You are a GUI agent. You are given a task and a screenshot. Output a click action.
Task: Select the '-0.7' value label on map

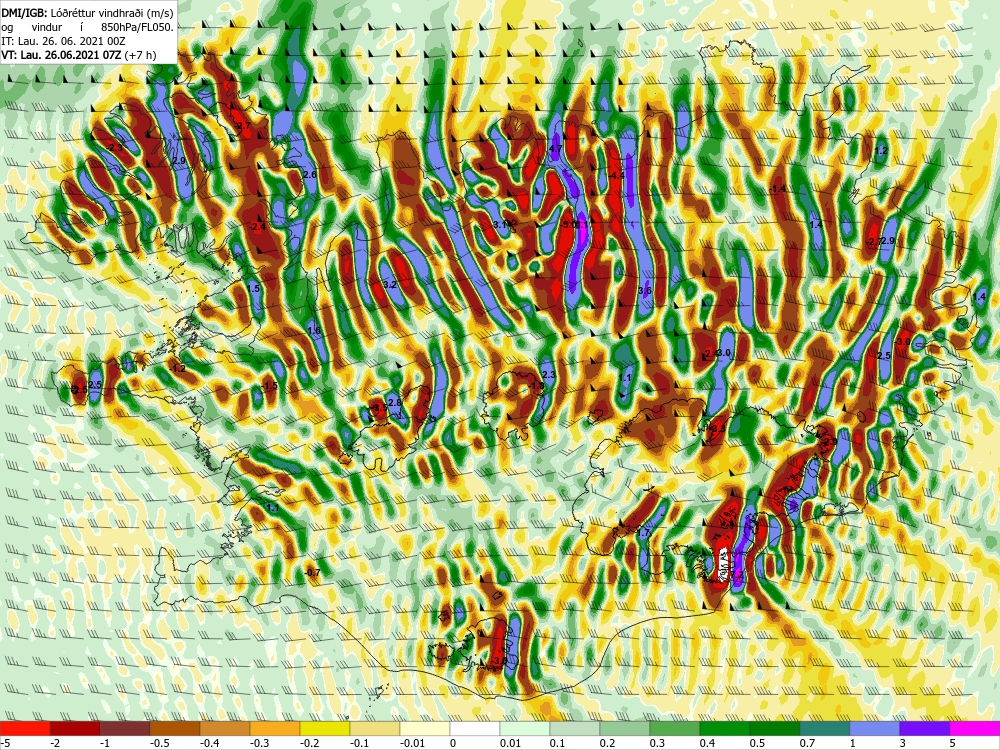pos(312,573)
